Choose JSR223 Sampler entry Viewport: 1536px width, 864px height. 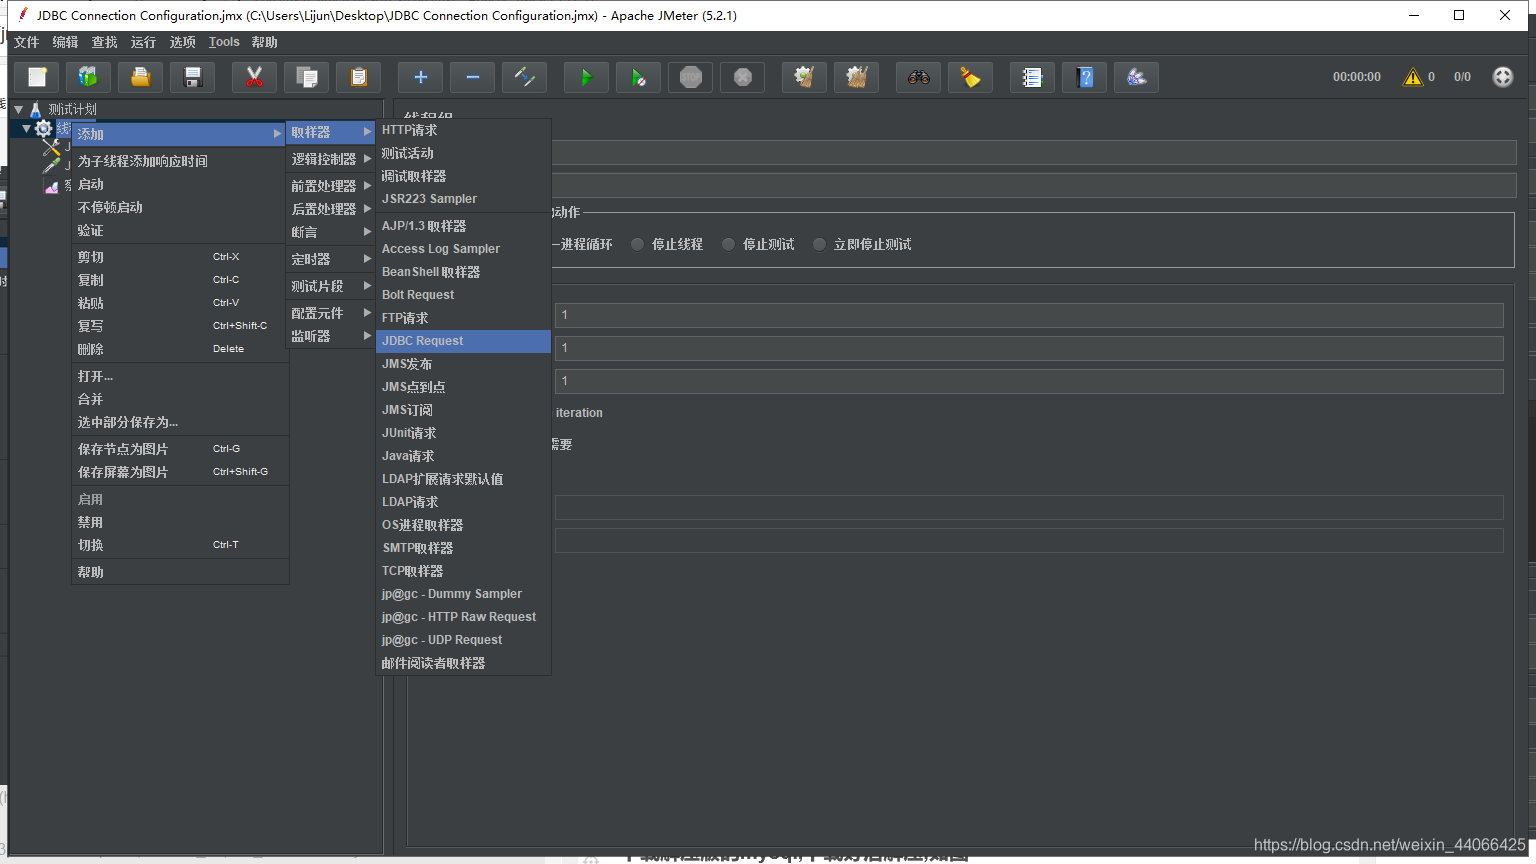[463, 199]
